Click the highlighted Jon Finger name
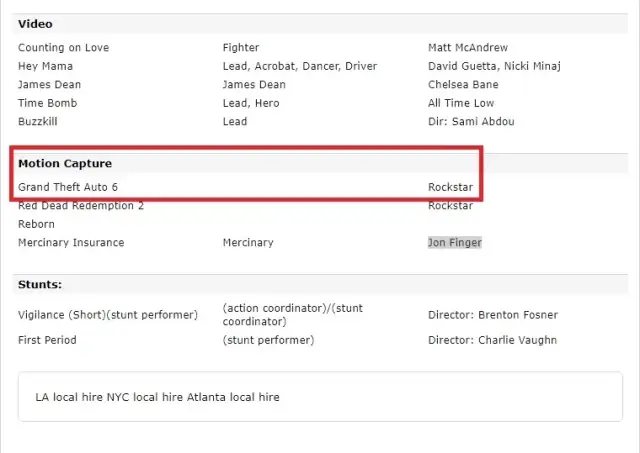640x453 pixels. pos(454,243)
